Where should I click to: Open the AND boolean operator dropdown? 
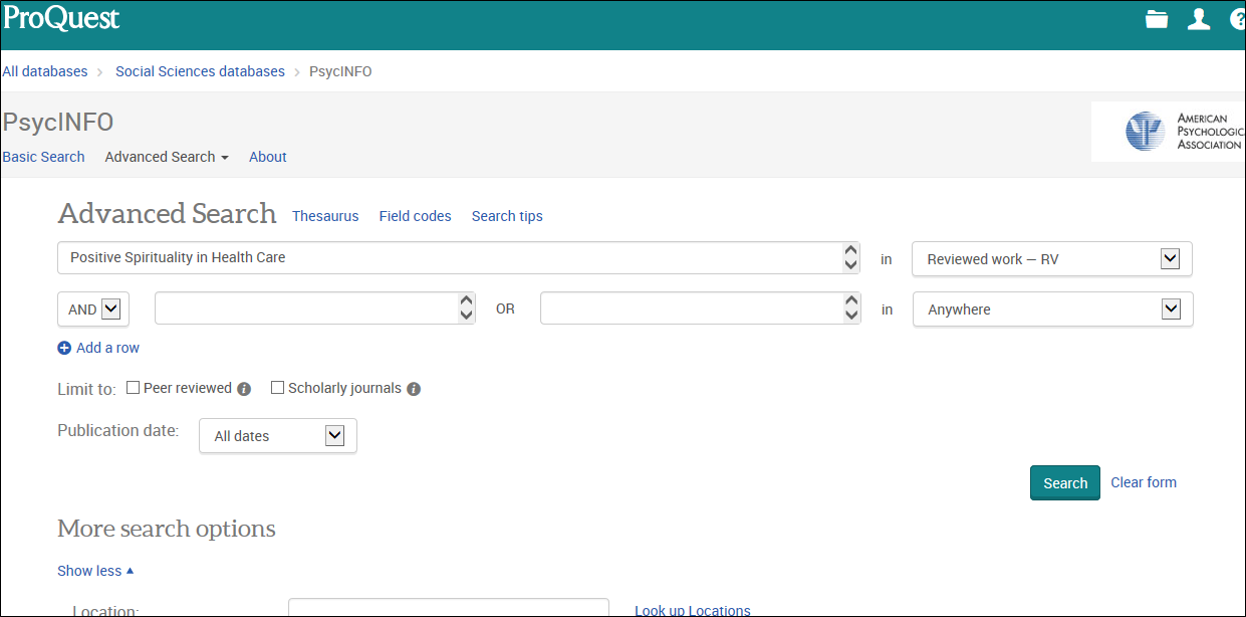pos(93,309)
